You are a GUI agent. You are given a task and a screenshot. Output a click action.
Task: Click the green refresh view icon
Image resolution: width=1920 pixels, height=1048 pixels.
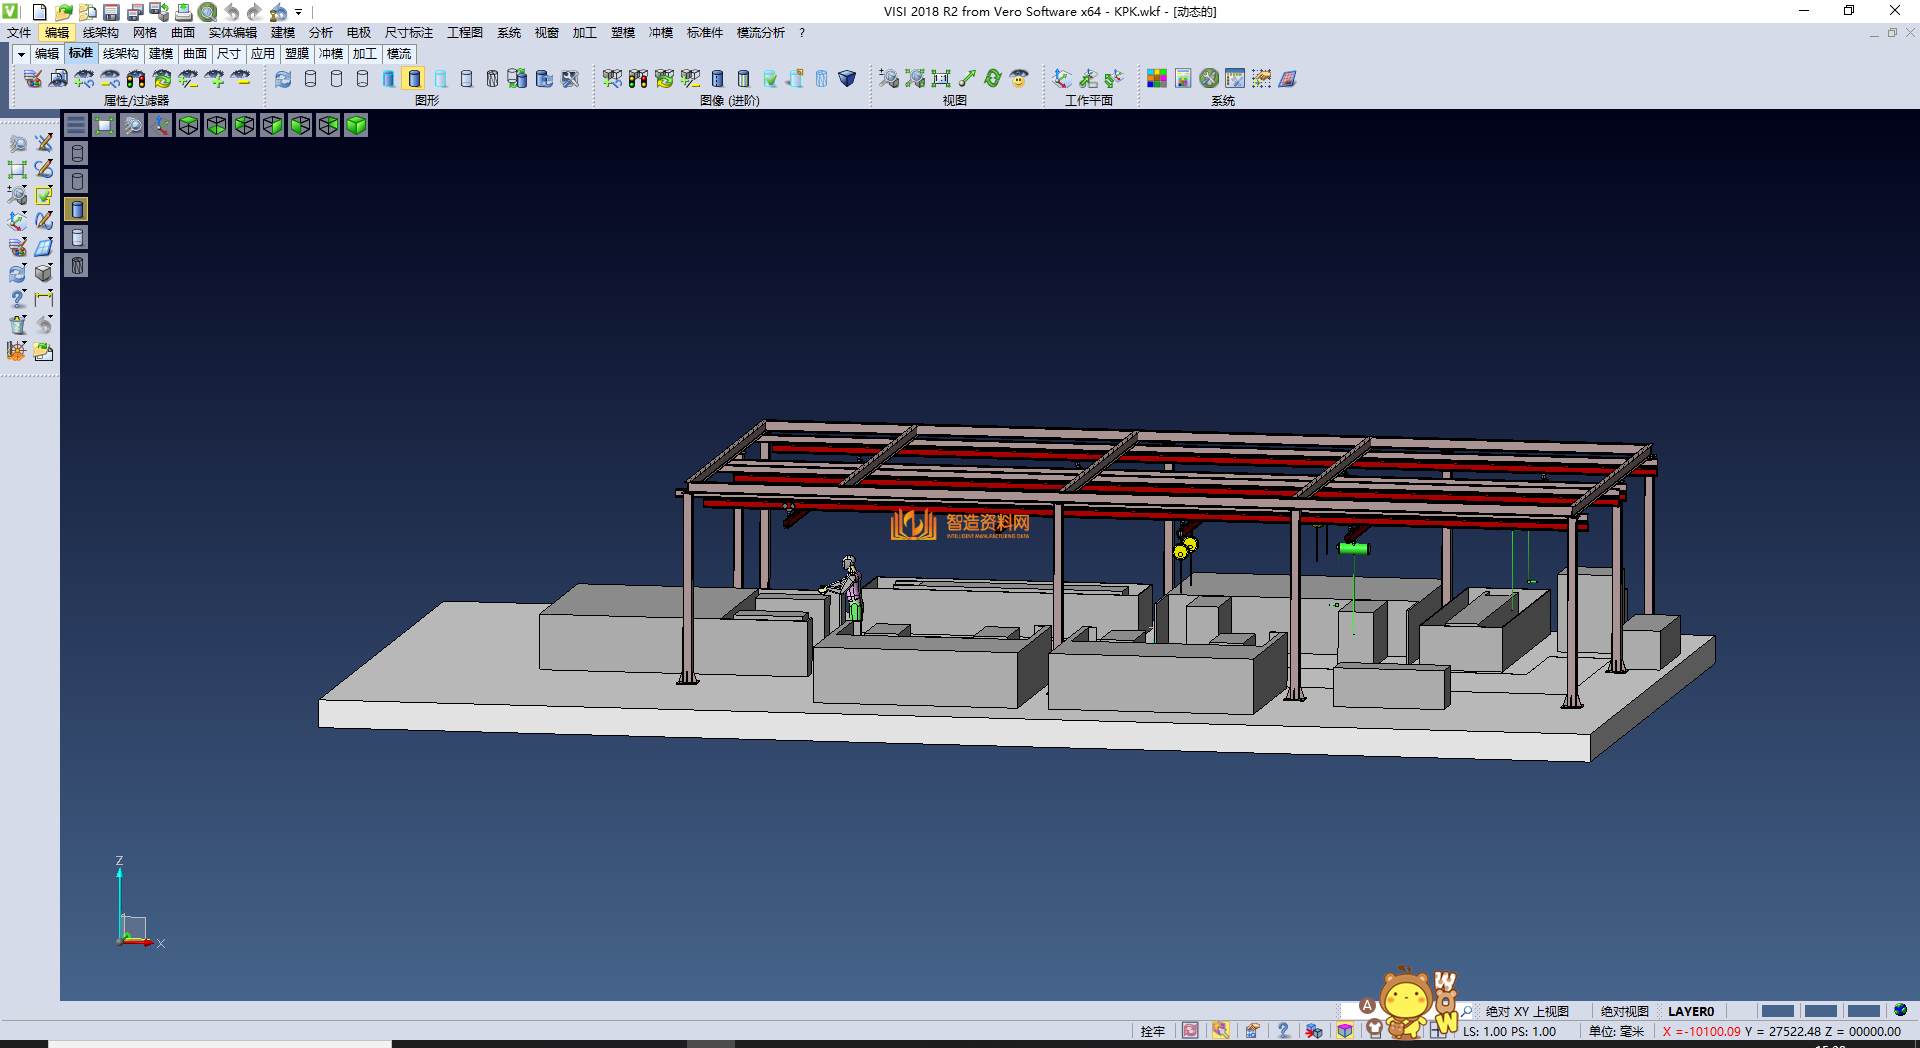(992, 78)
